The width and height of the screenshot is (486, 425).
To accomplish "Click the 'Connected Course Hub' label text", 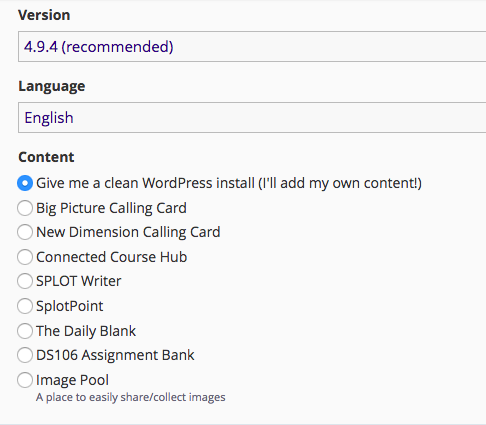I will click(x=112, y=257).
